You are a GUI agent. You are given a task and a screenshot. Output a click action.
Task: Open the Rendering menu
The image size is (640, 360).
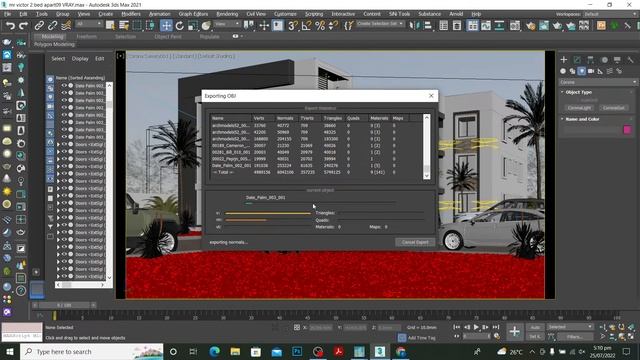point(227,14)
